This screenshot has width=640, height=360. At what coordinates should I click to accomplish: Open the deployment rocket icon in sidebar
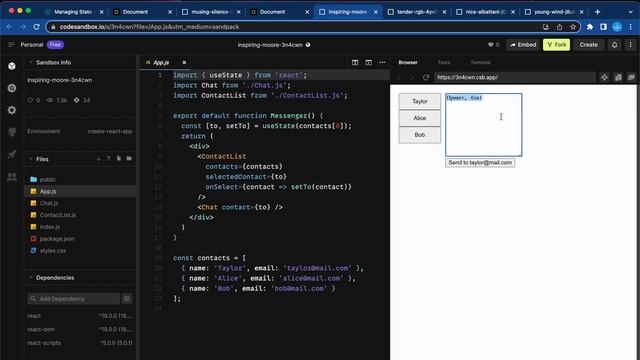(x=12, y=154)
